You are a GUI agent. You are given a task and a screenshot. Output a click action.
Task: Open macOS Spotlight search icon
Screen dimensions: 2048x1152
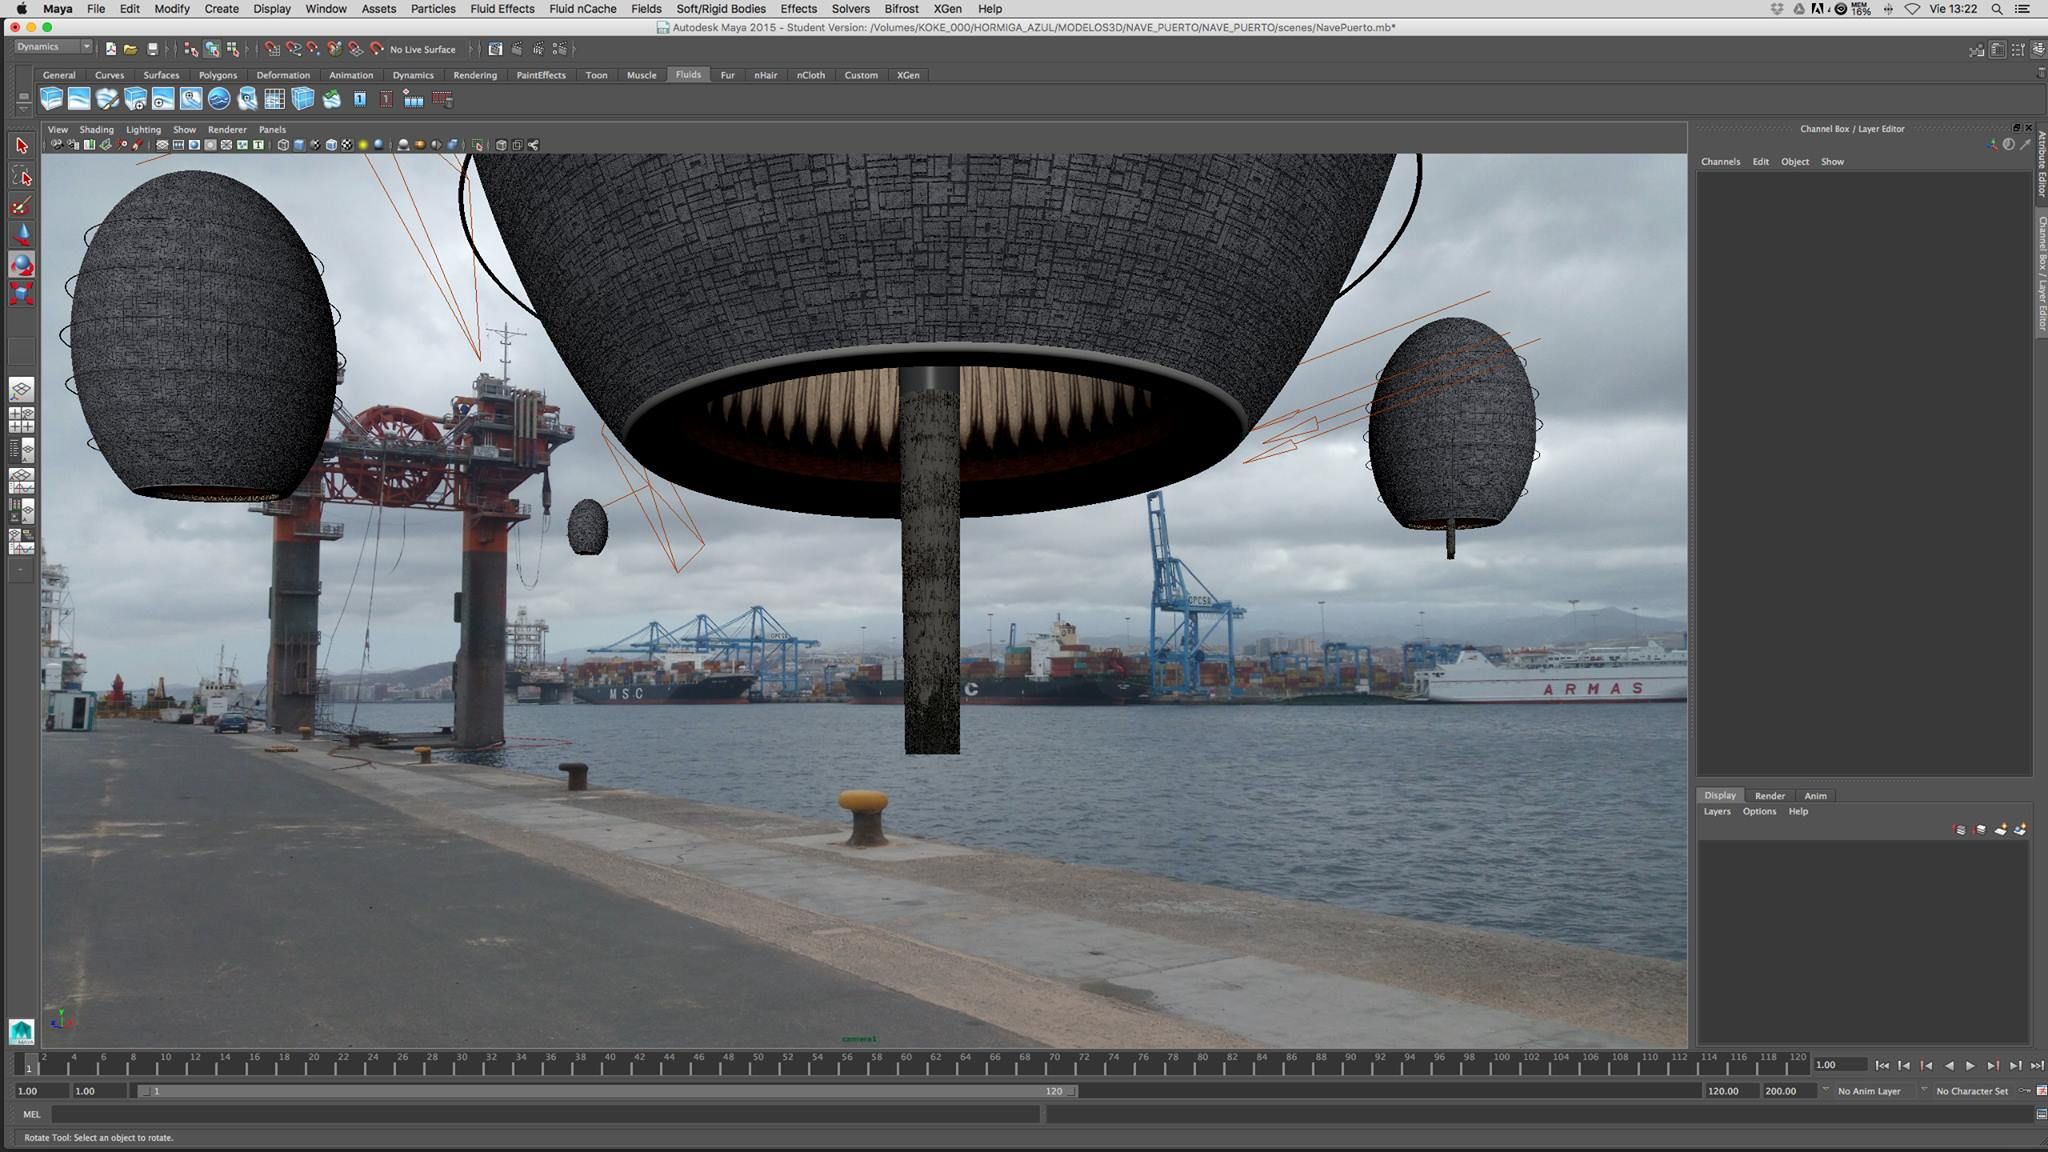pos(1996,9)
